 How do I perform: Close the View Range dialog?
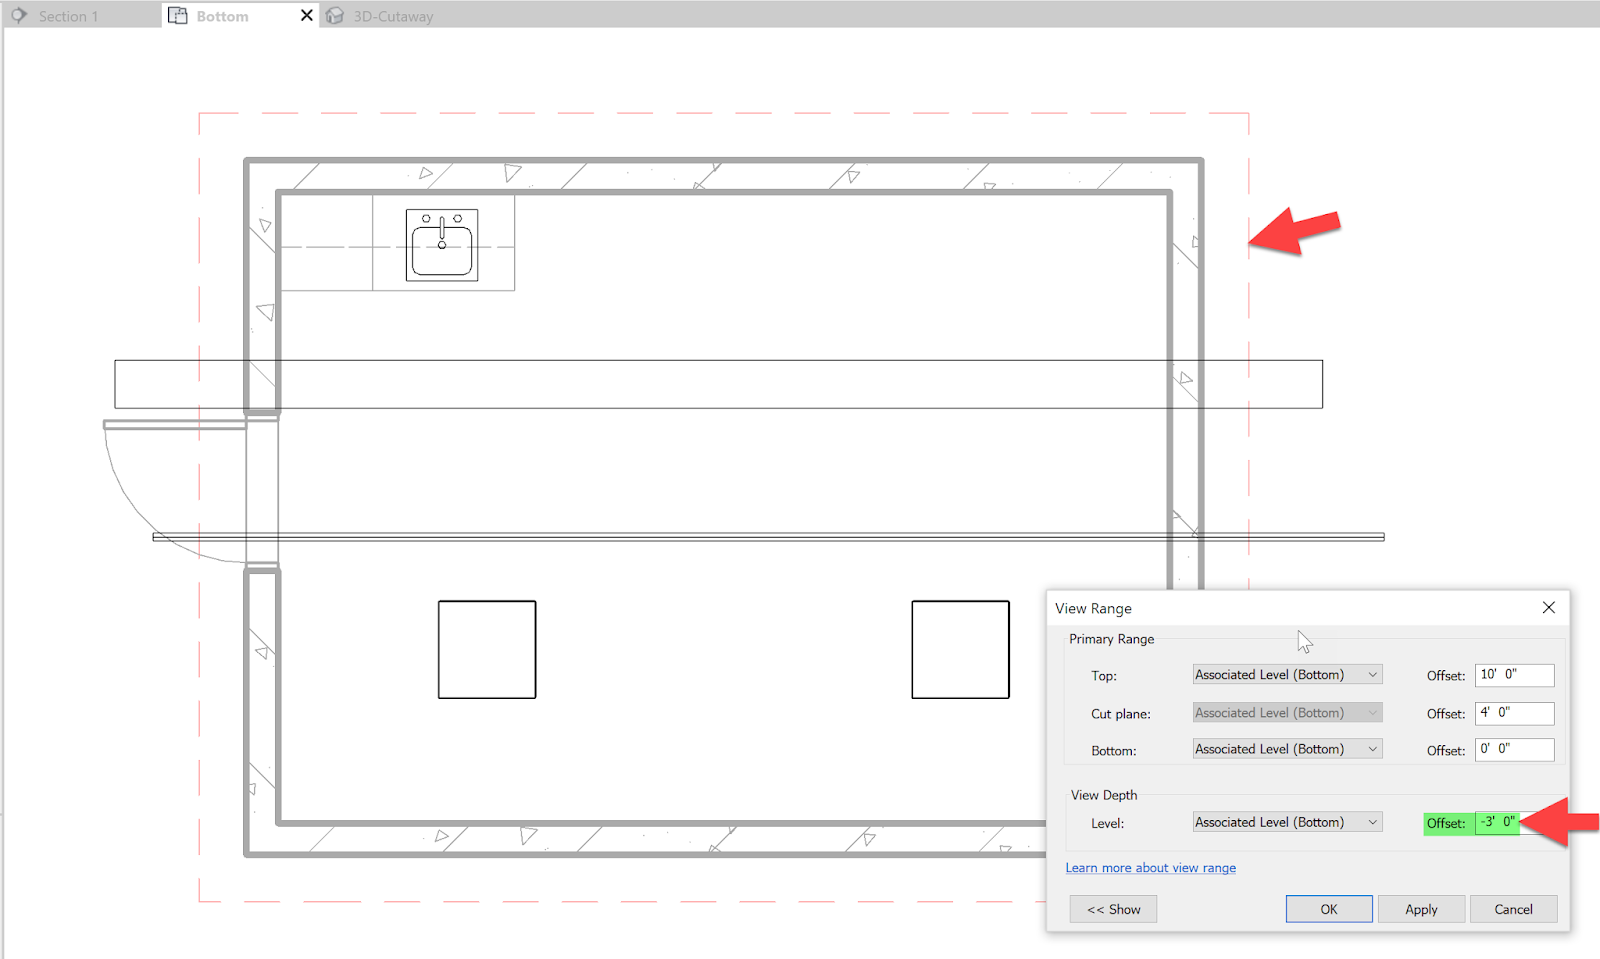(x=1548, y=607)
